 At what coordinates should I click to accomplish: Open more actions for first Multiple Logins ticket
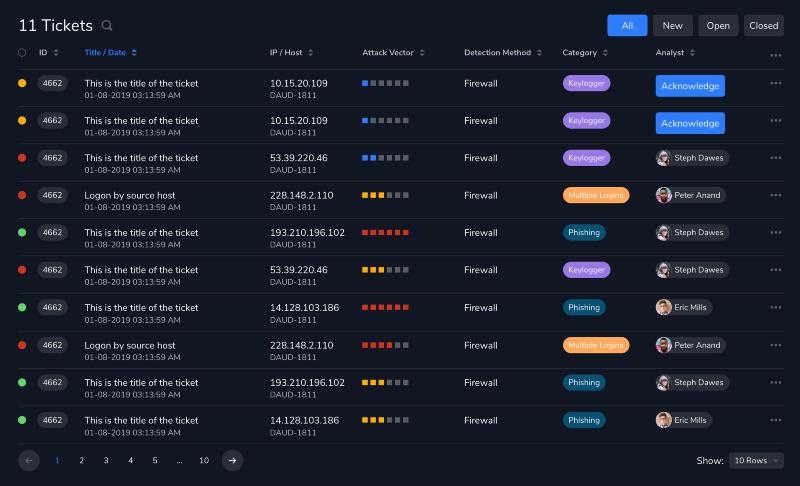tap(776, 195)
